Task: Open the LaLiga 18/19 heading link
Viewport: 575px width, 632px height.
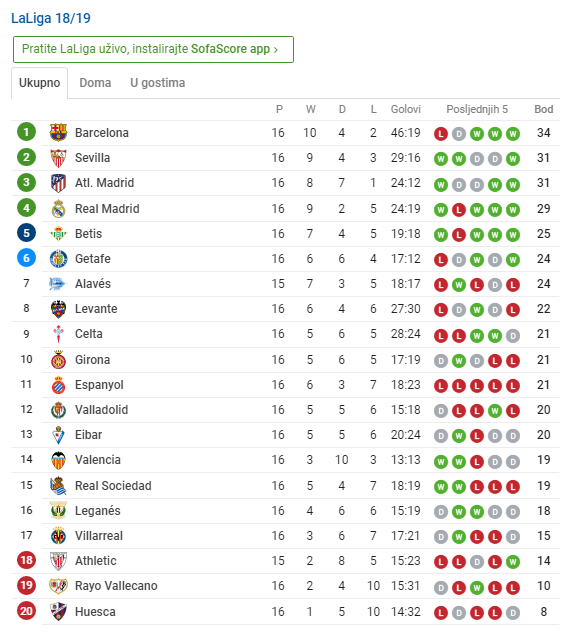Action: click(51, 18)
